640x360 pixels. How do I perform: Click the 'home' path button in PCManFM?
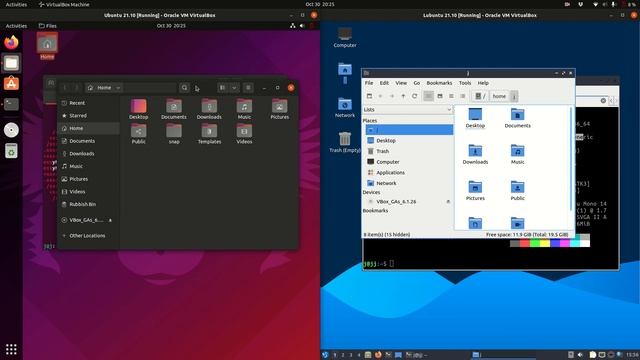(x=499, y=96)
